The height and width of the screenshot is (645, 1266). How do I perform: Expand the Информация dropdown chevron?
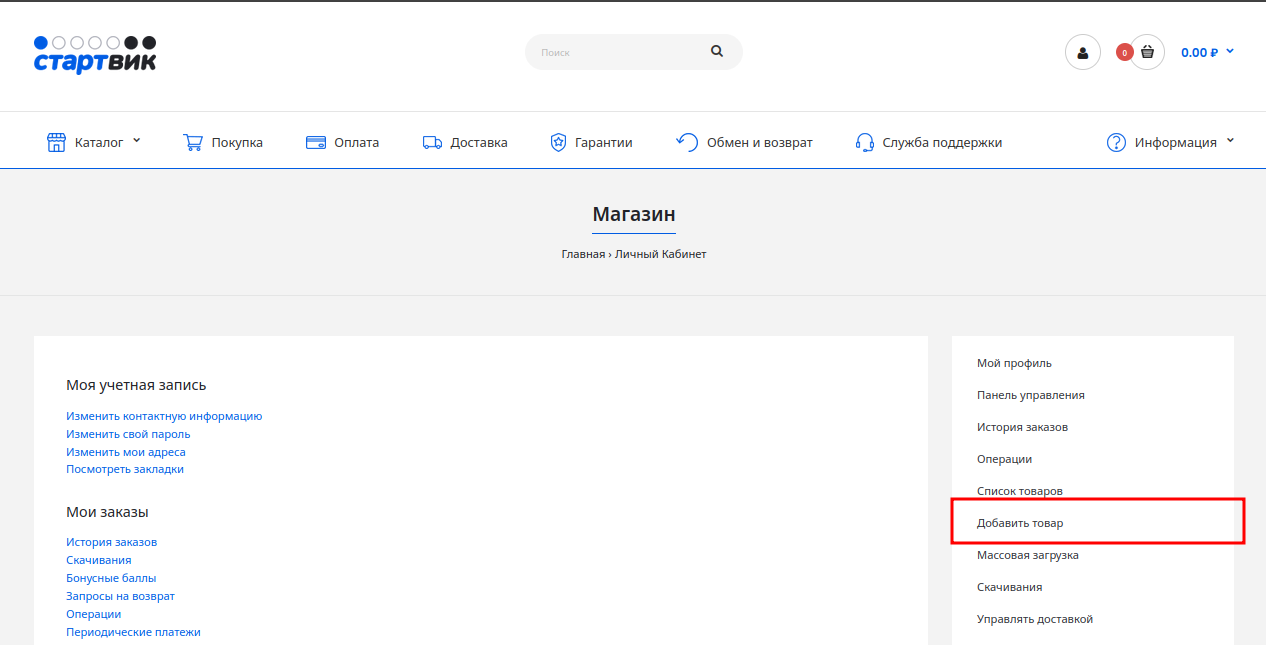pyautogui.click(x=1230, y=141)
